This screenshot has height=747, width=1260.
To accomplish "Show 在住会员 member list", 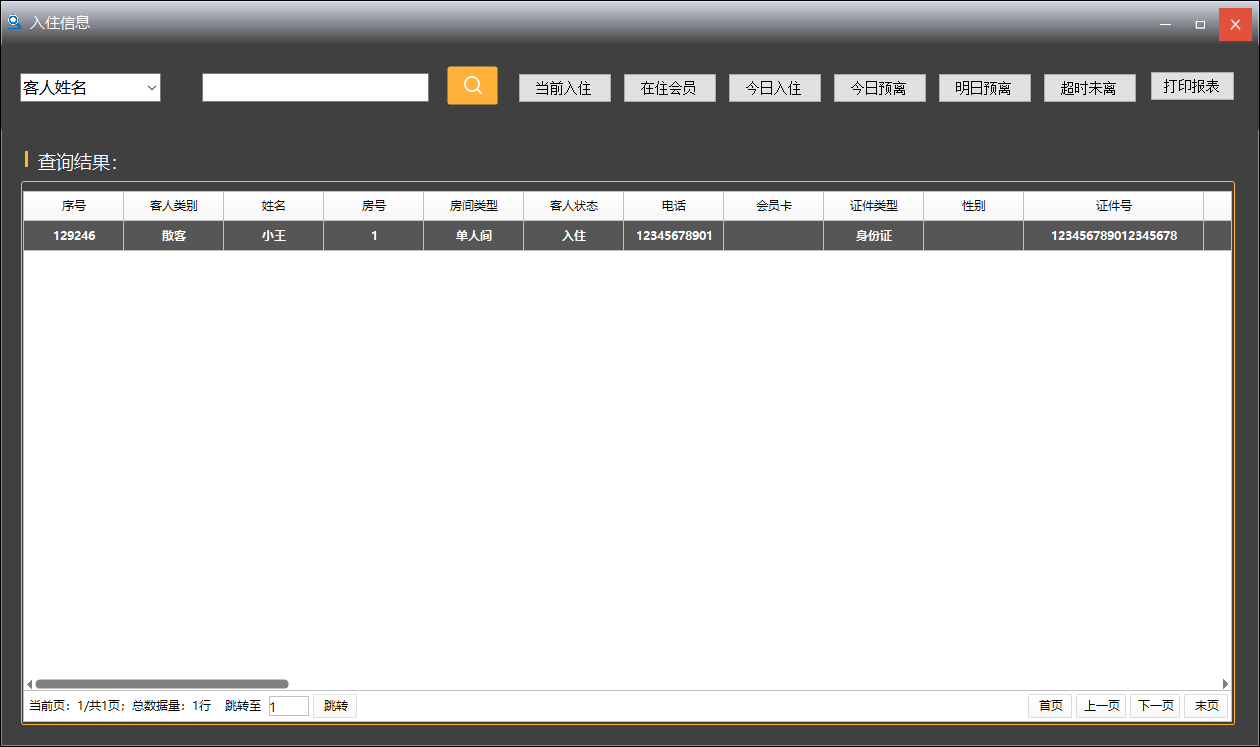I will [x=669, y=88].
